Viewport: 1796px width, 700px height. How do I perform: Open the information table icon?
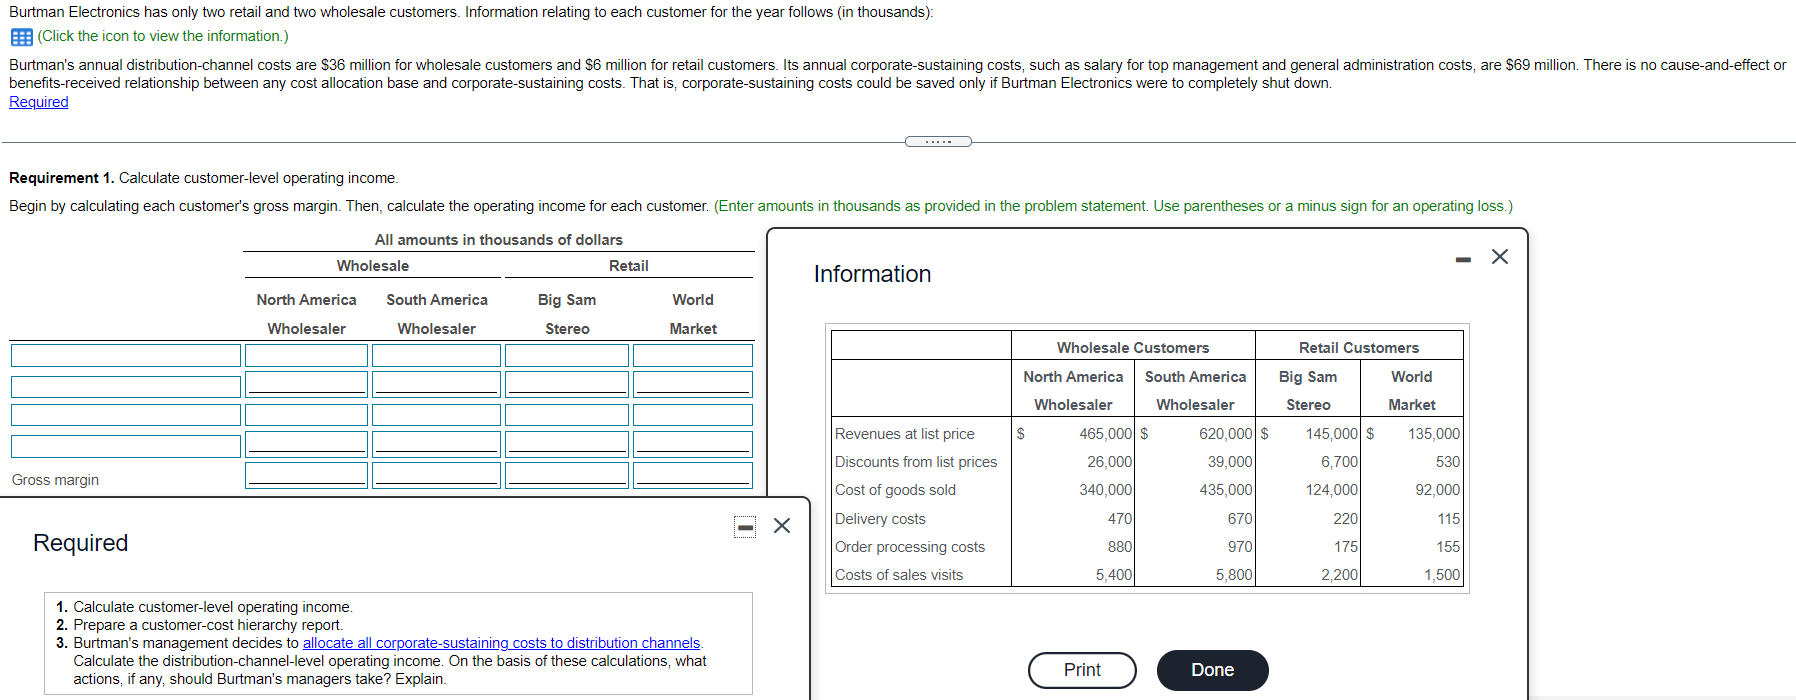coord(21,37)
